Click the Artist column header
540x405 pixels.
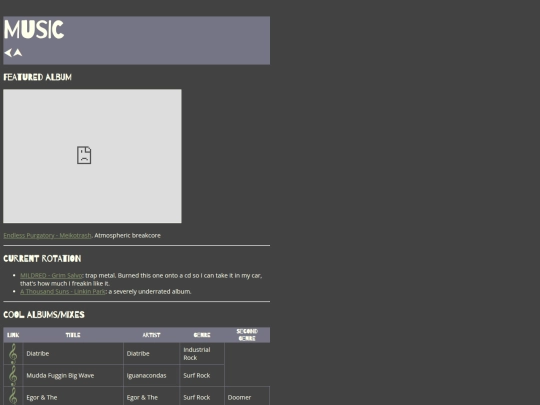click(x=152, y=335)
